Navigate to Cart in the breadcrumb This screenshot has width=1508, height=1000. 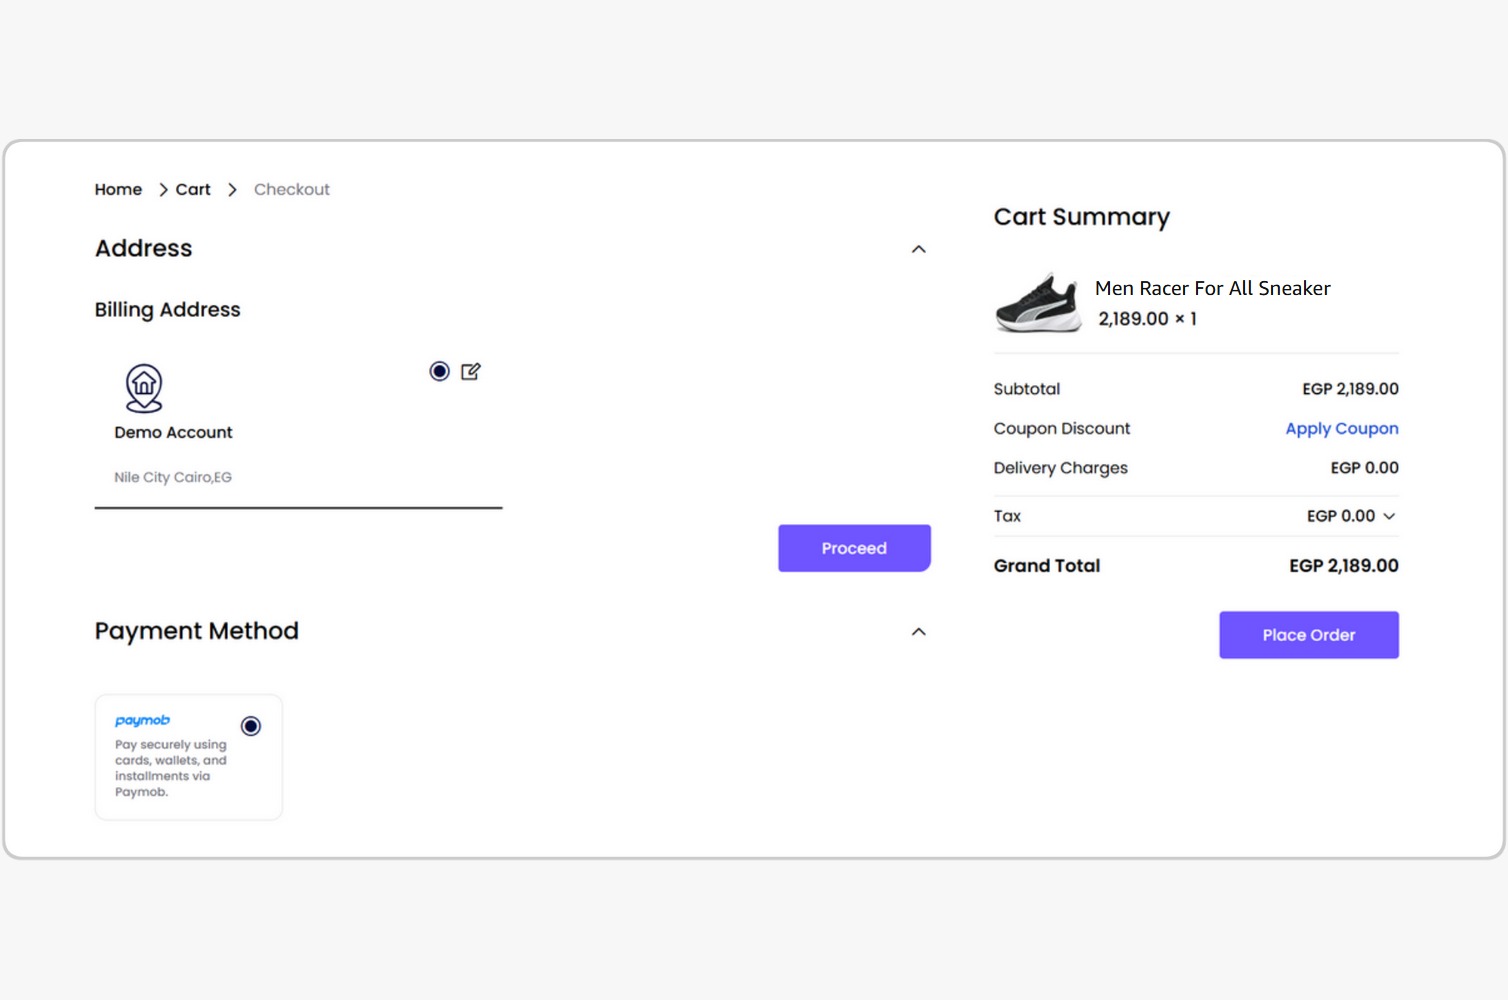[193, 189]
